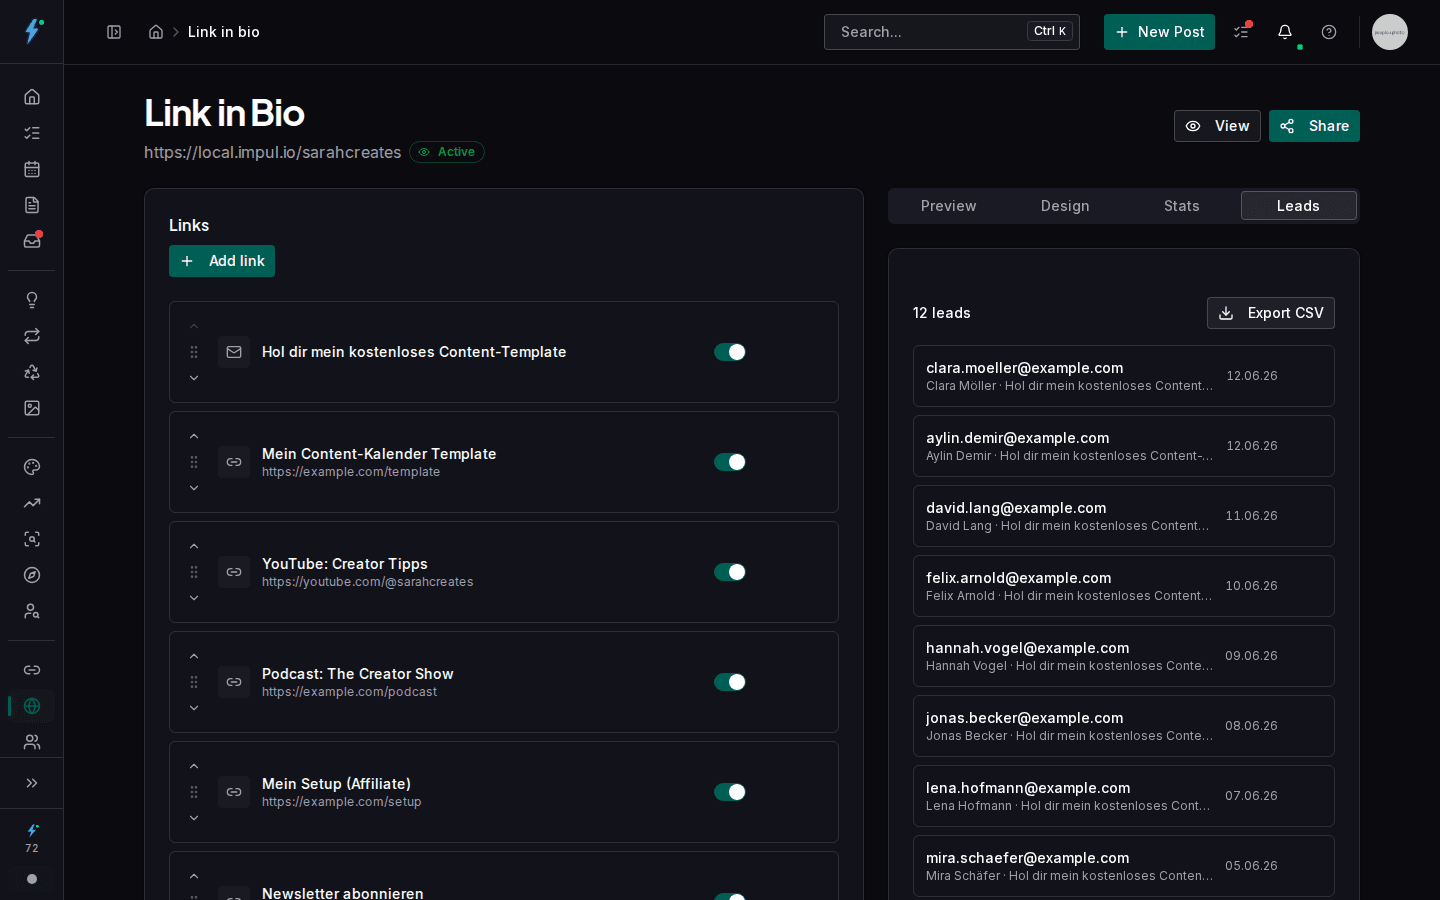Open the inbox icon with red dot

[32, 241]
